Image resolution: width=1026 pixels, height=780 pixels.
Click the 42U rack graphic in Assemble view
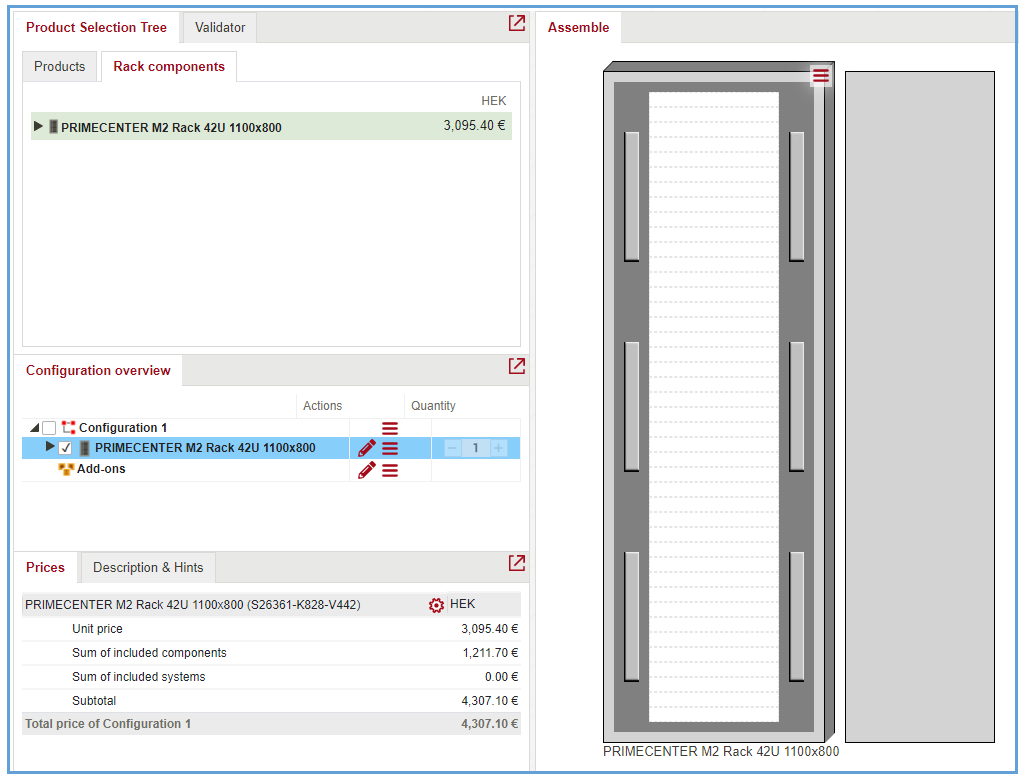click(718, 402)
